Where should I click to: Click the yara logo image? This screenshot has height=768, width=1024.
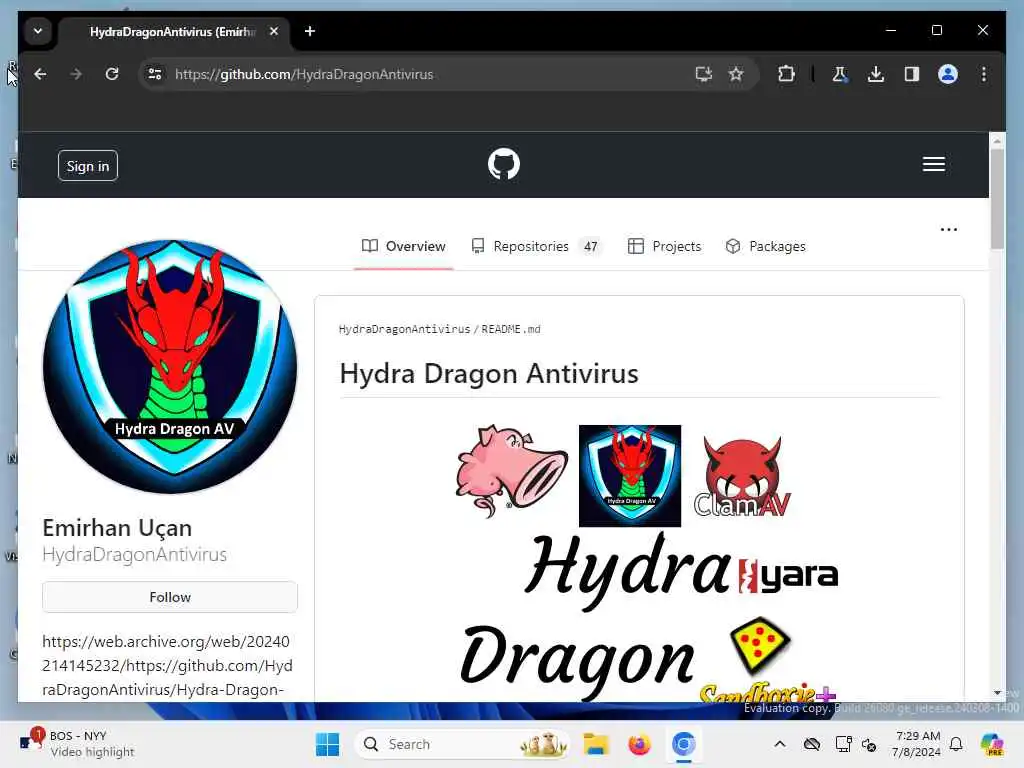coord(788,576)
